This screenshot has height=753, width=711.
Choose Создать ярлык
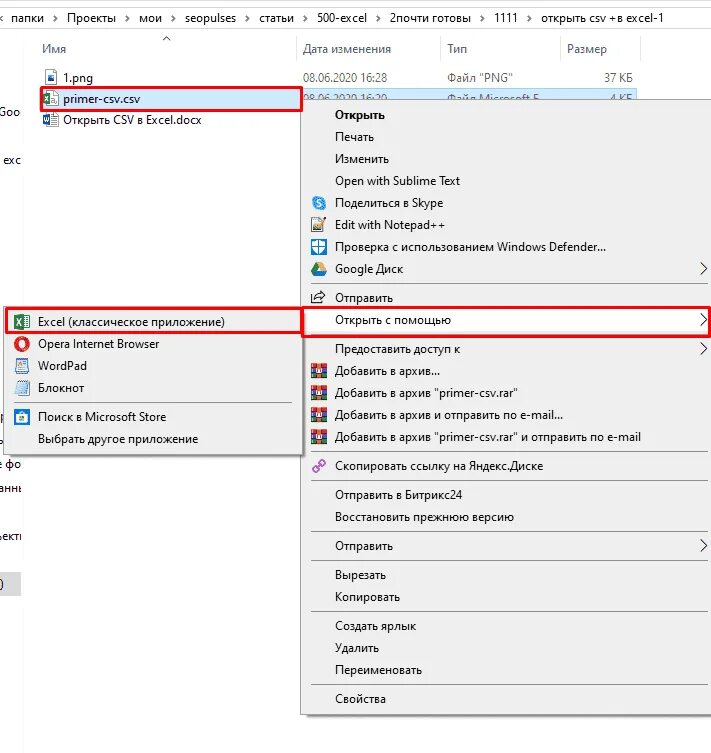pyautogui.click(x=375, y=626)
